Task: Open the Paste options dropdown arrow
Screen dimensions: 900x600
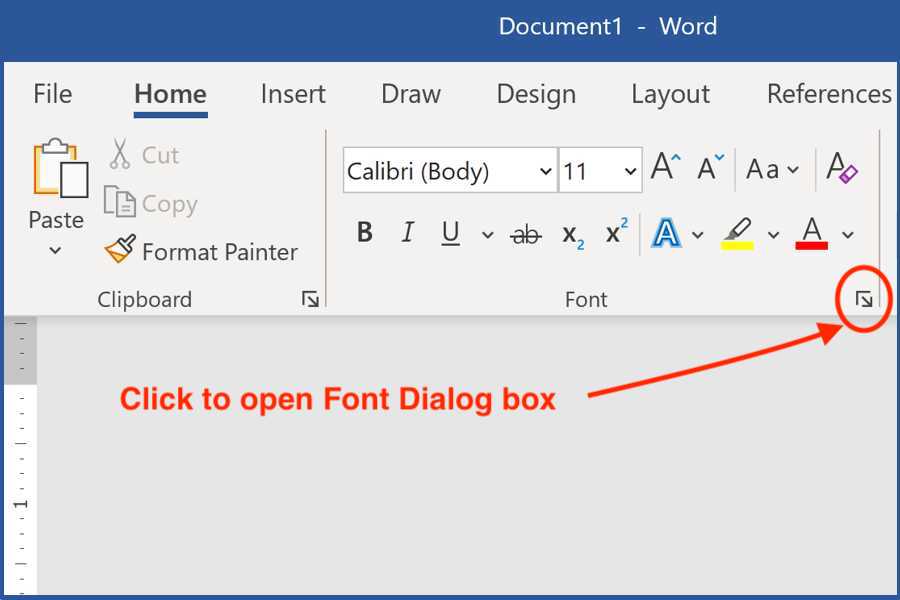Action: pos(55,250)
